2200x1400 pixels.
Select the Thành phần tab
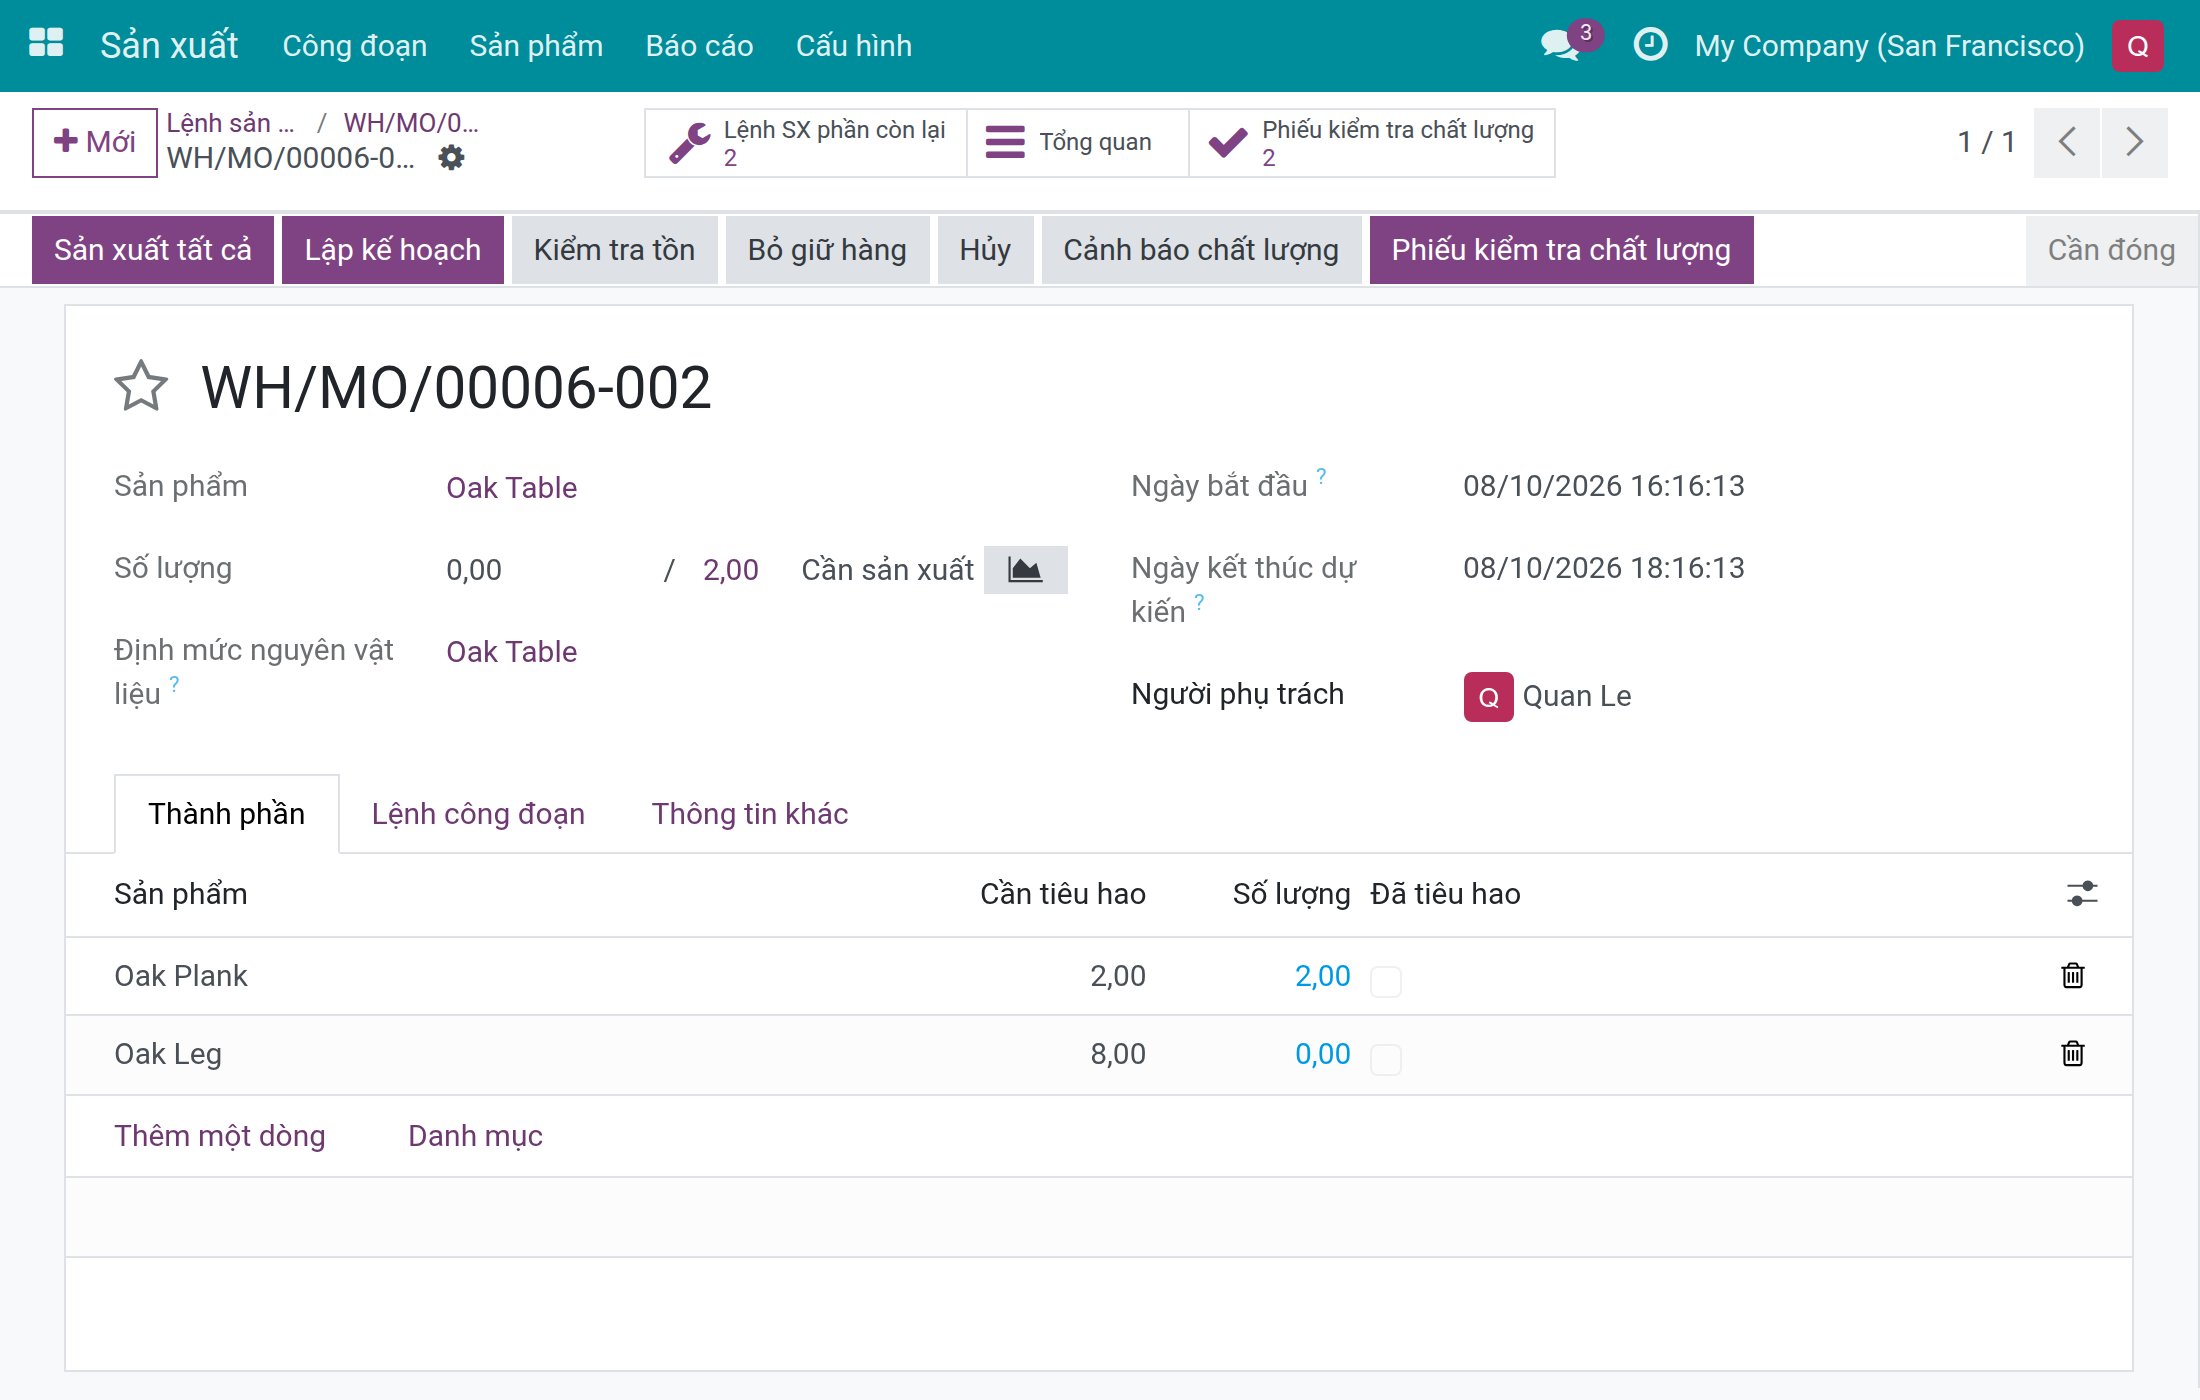point(227,814)
